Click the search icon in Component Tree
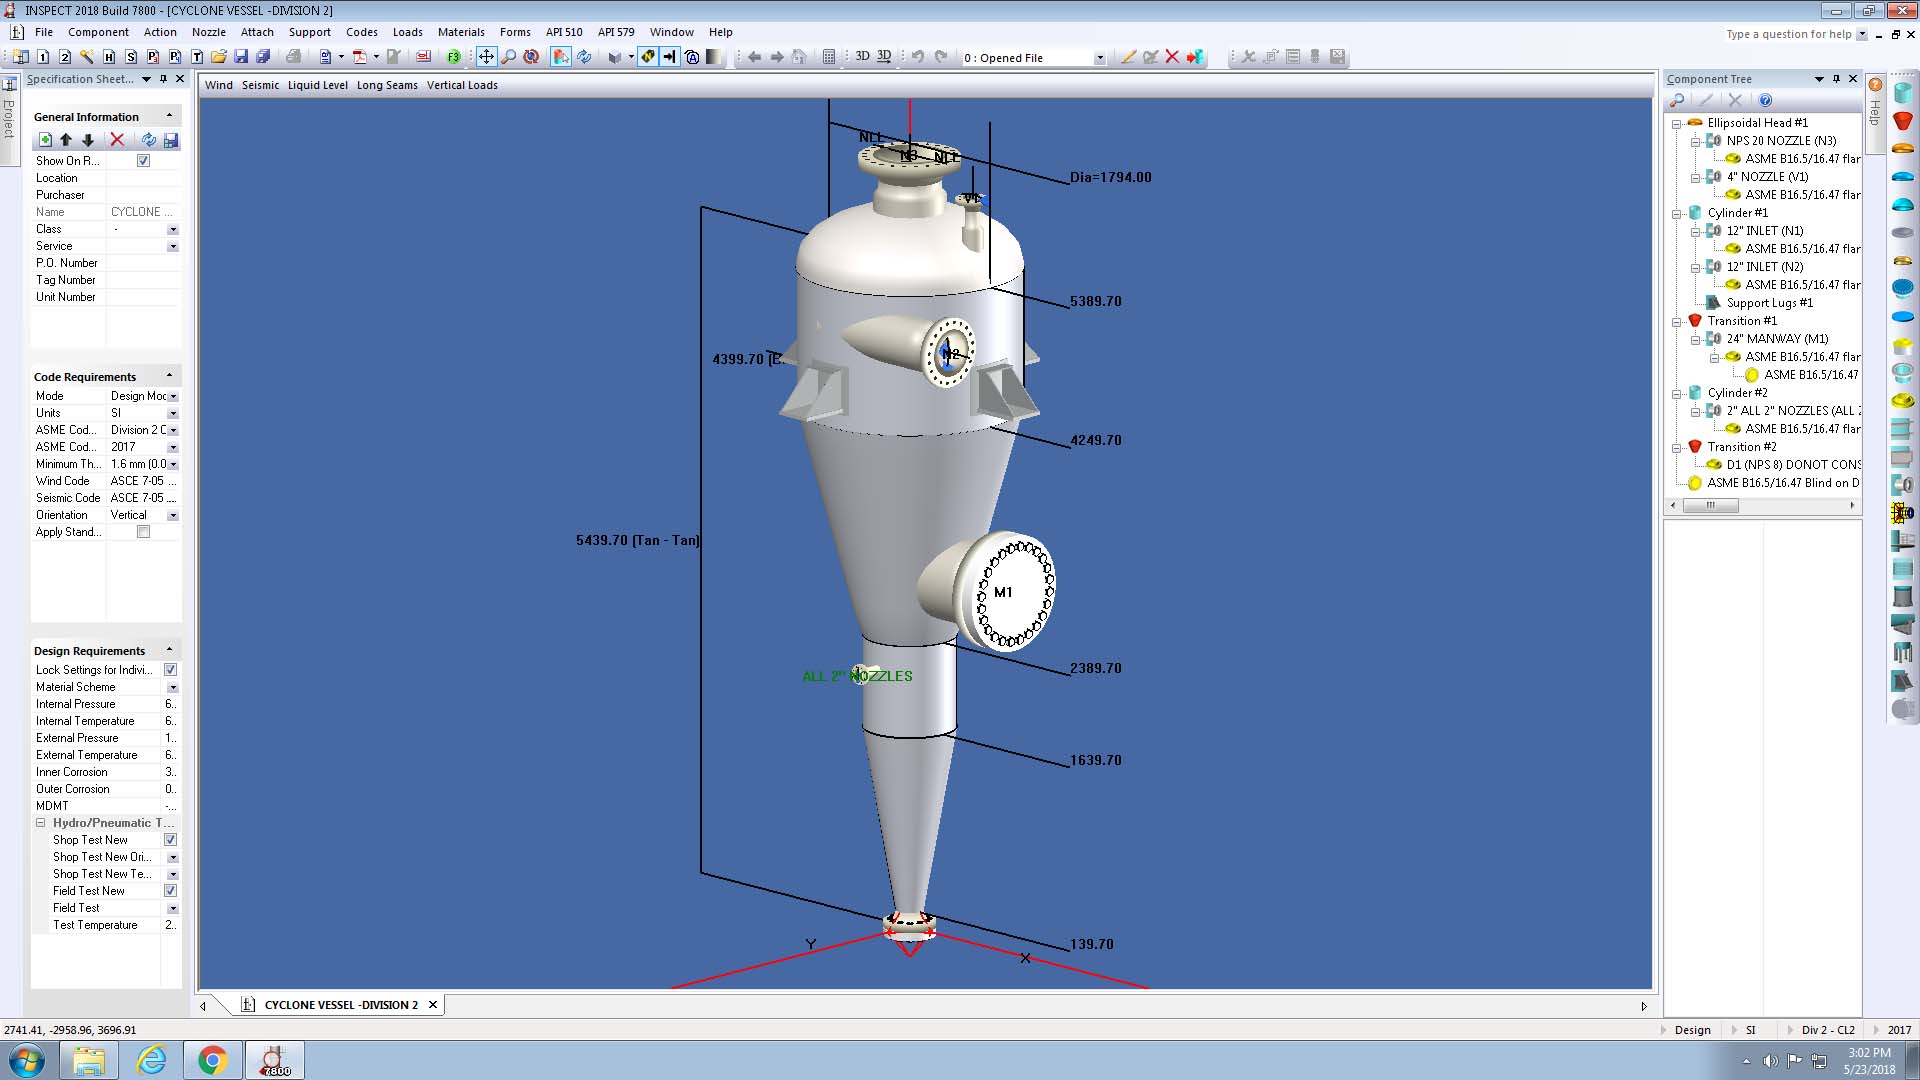The height and width of the screenshot is (1080, 1920). click(x=1677, y=100)
